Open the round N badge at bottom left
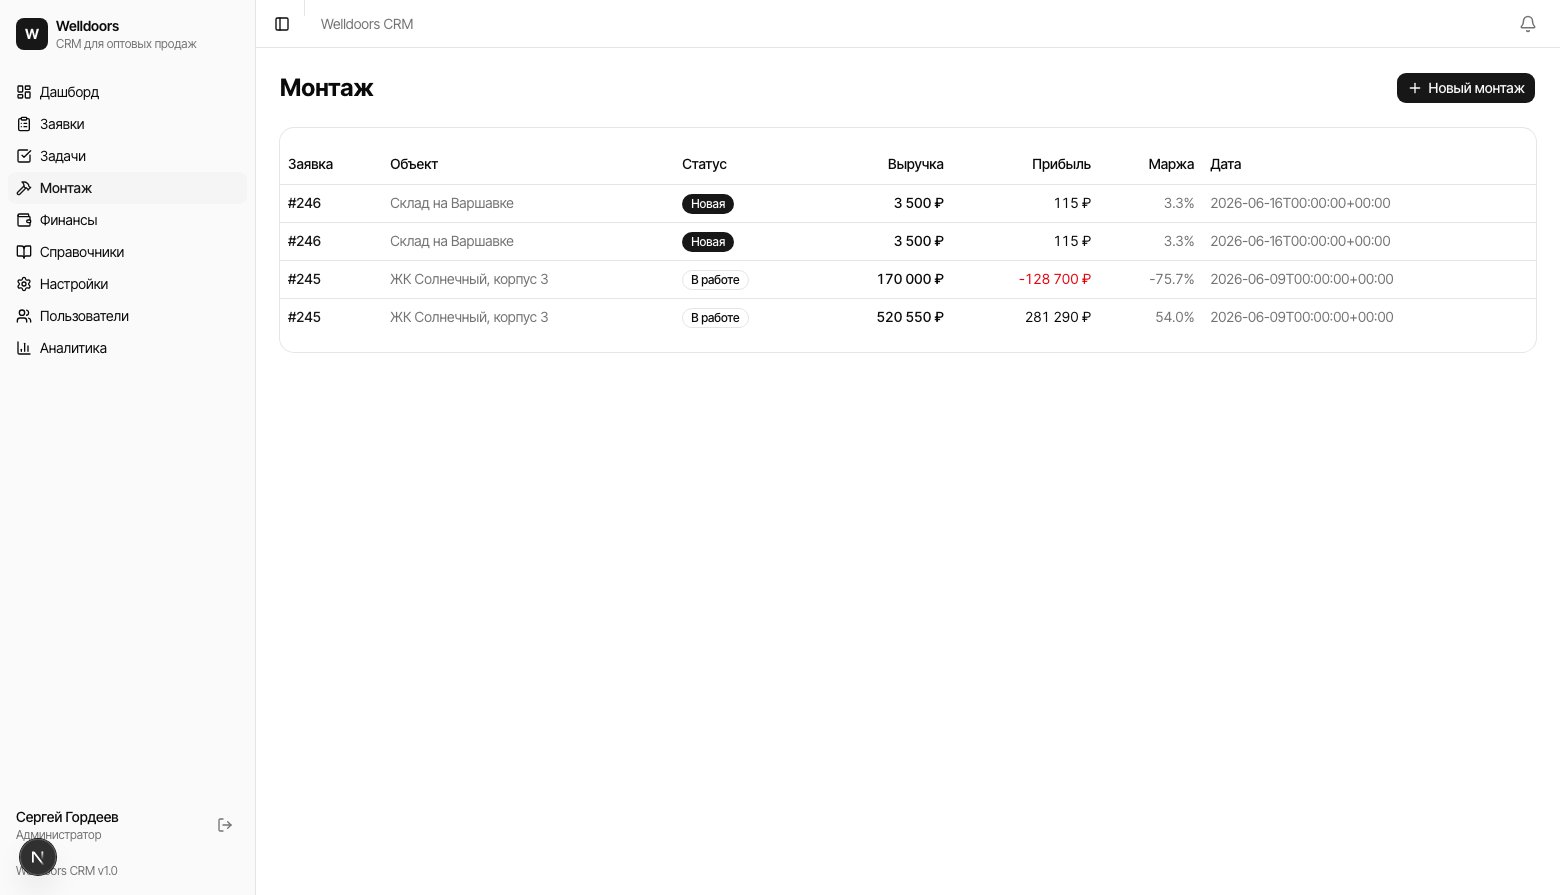 [38, 857]
